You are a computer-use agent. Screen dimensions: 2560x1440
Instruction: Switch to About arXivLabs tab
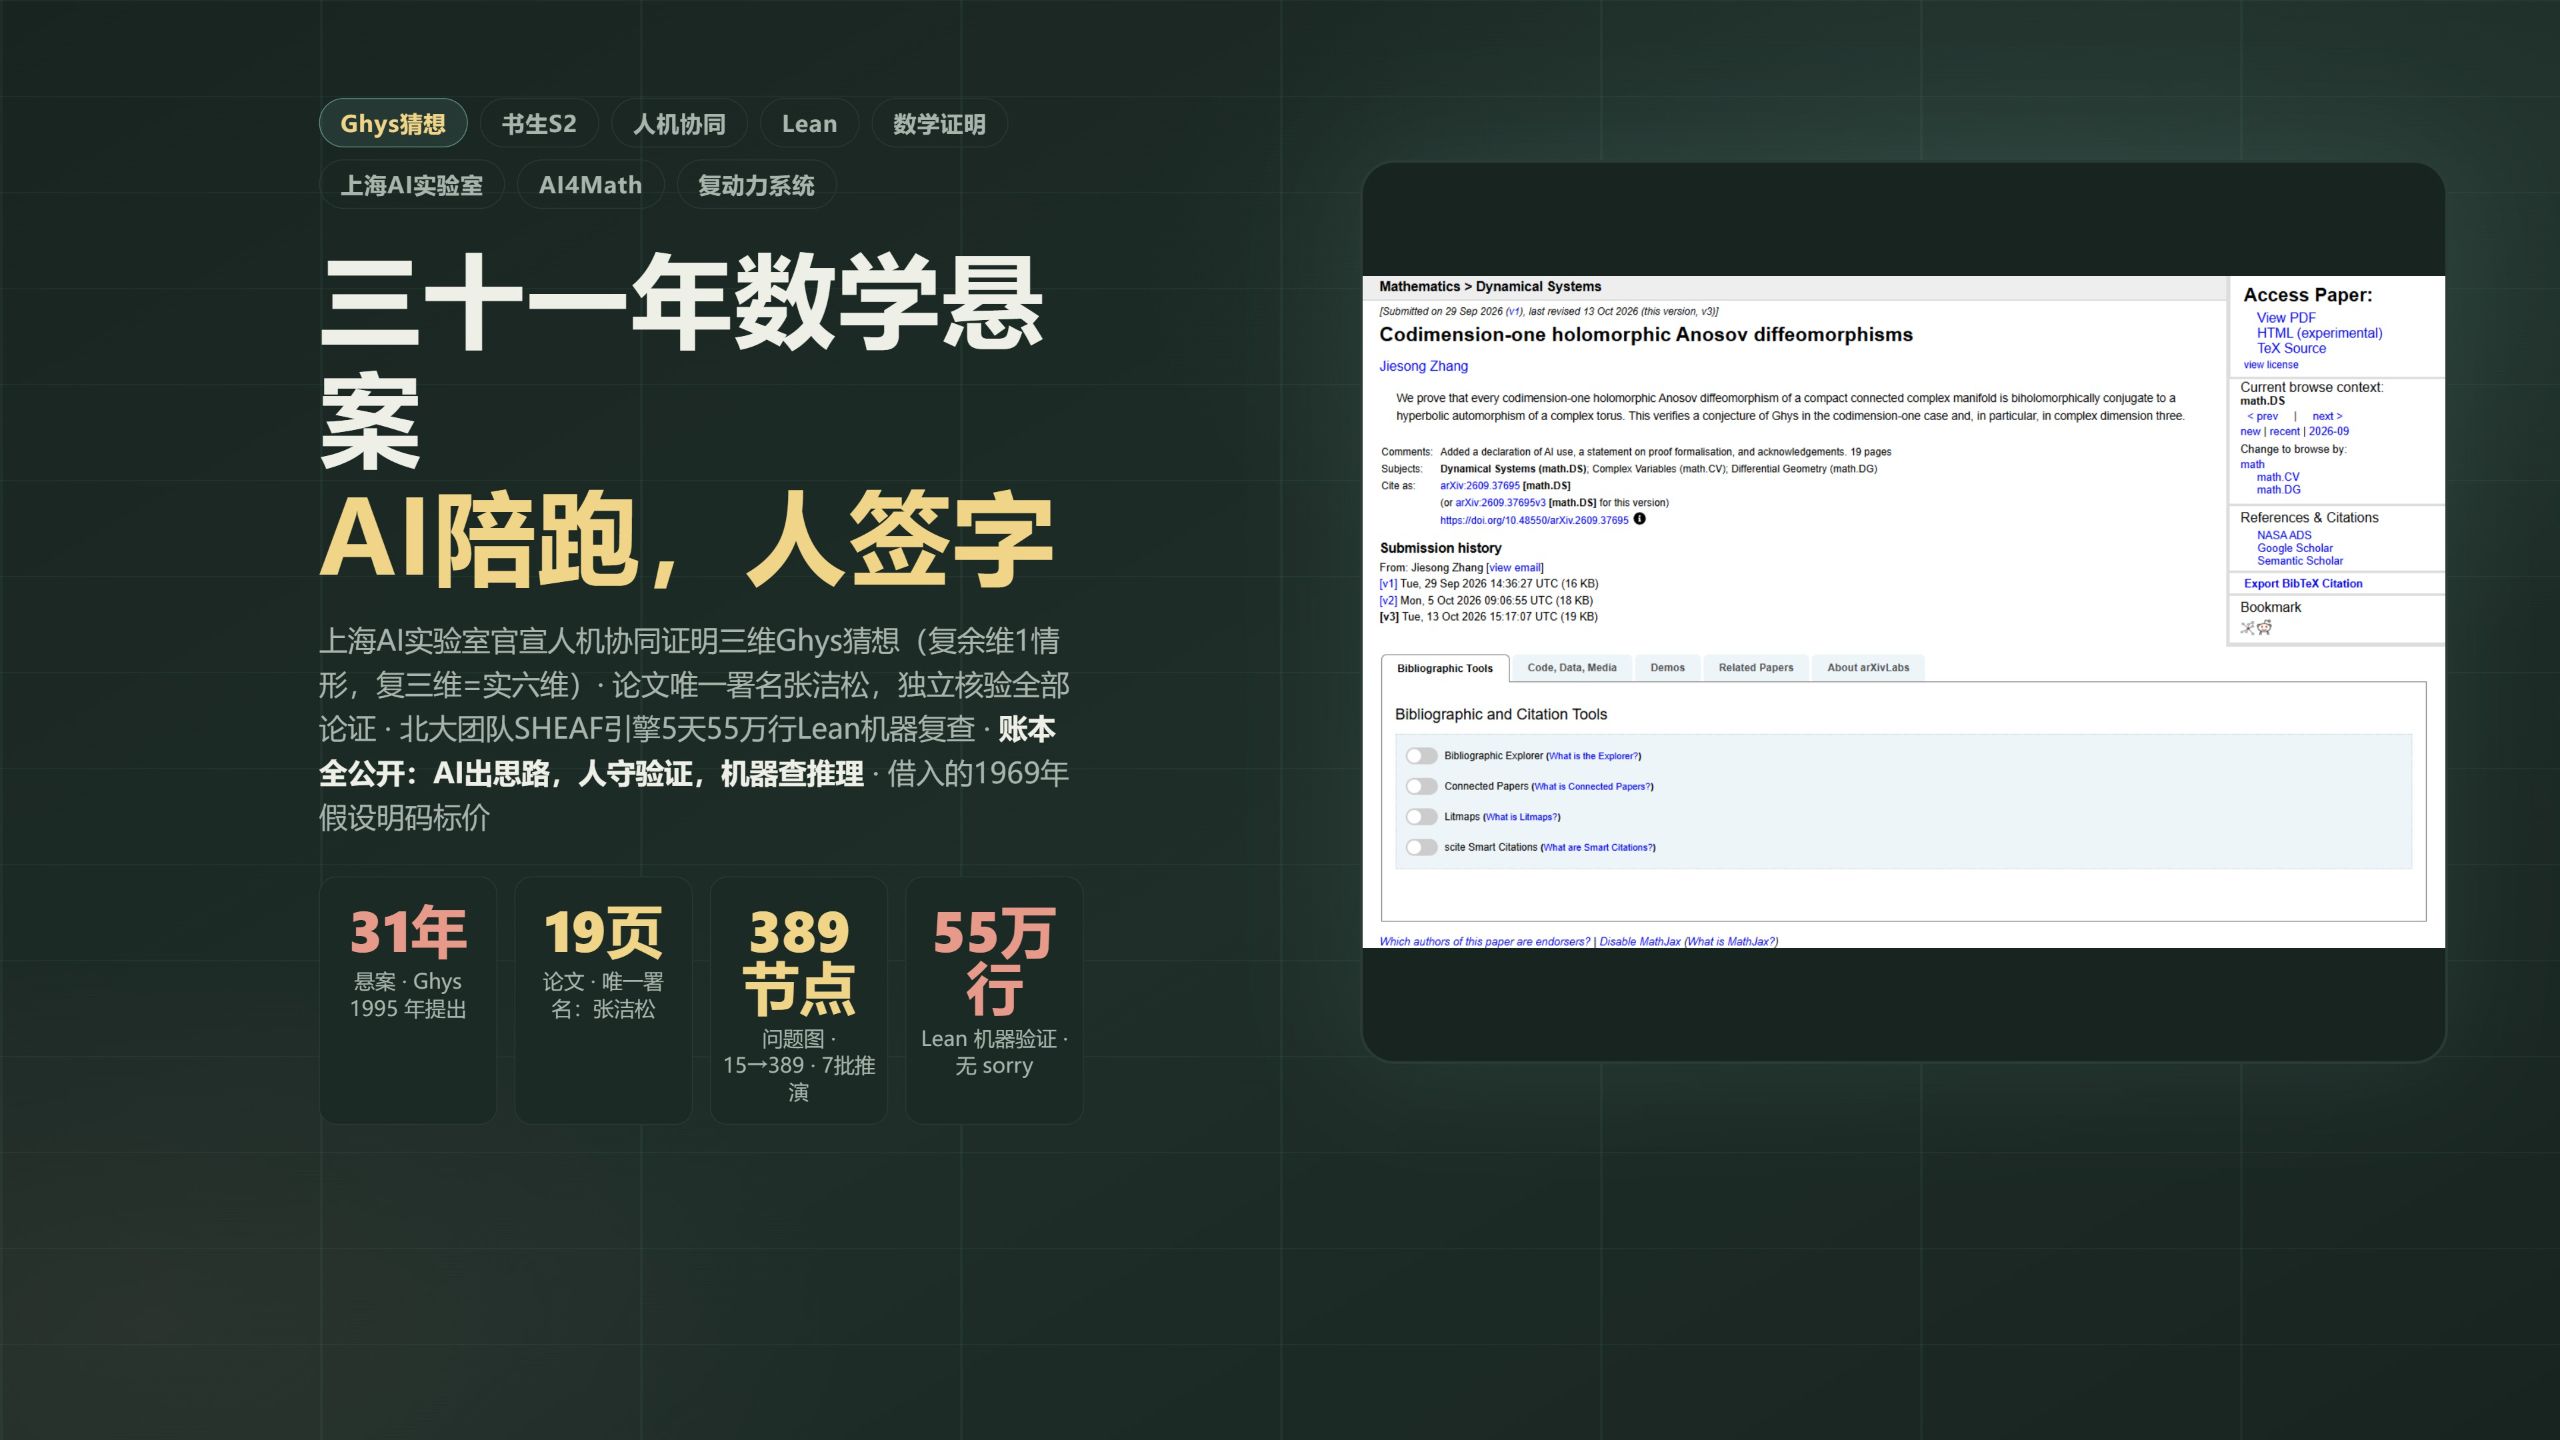(1868, 667)
